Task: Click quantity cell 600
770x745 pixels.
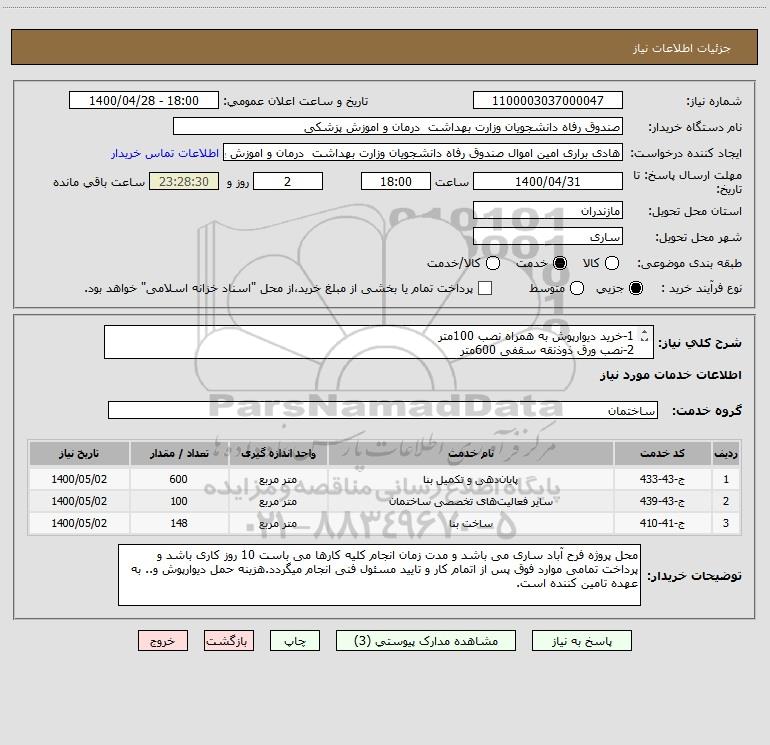Action: tap(179, 479)
